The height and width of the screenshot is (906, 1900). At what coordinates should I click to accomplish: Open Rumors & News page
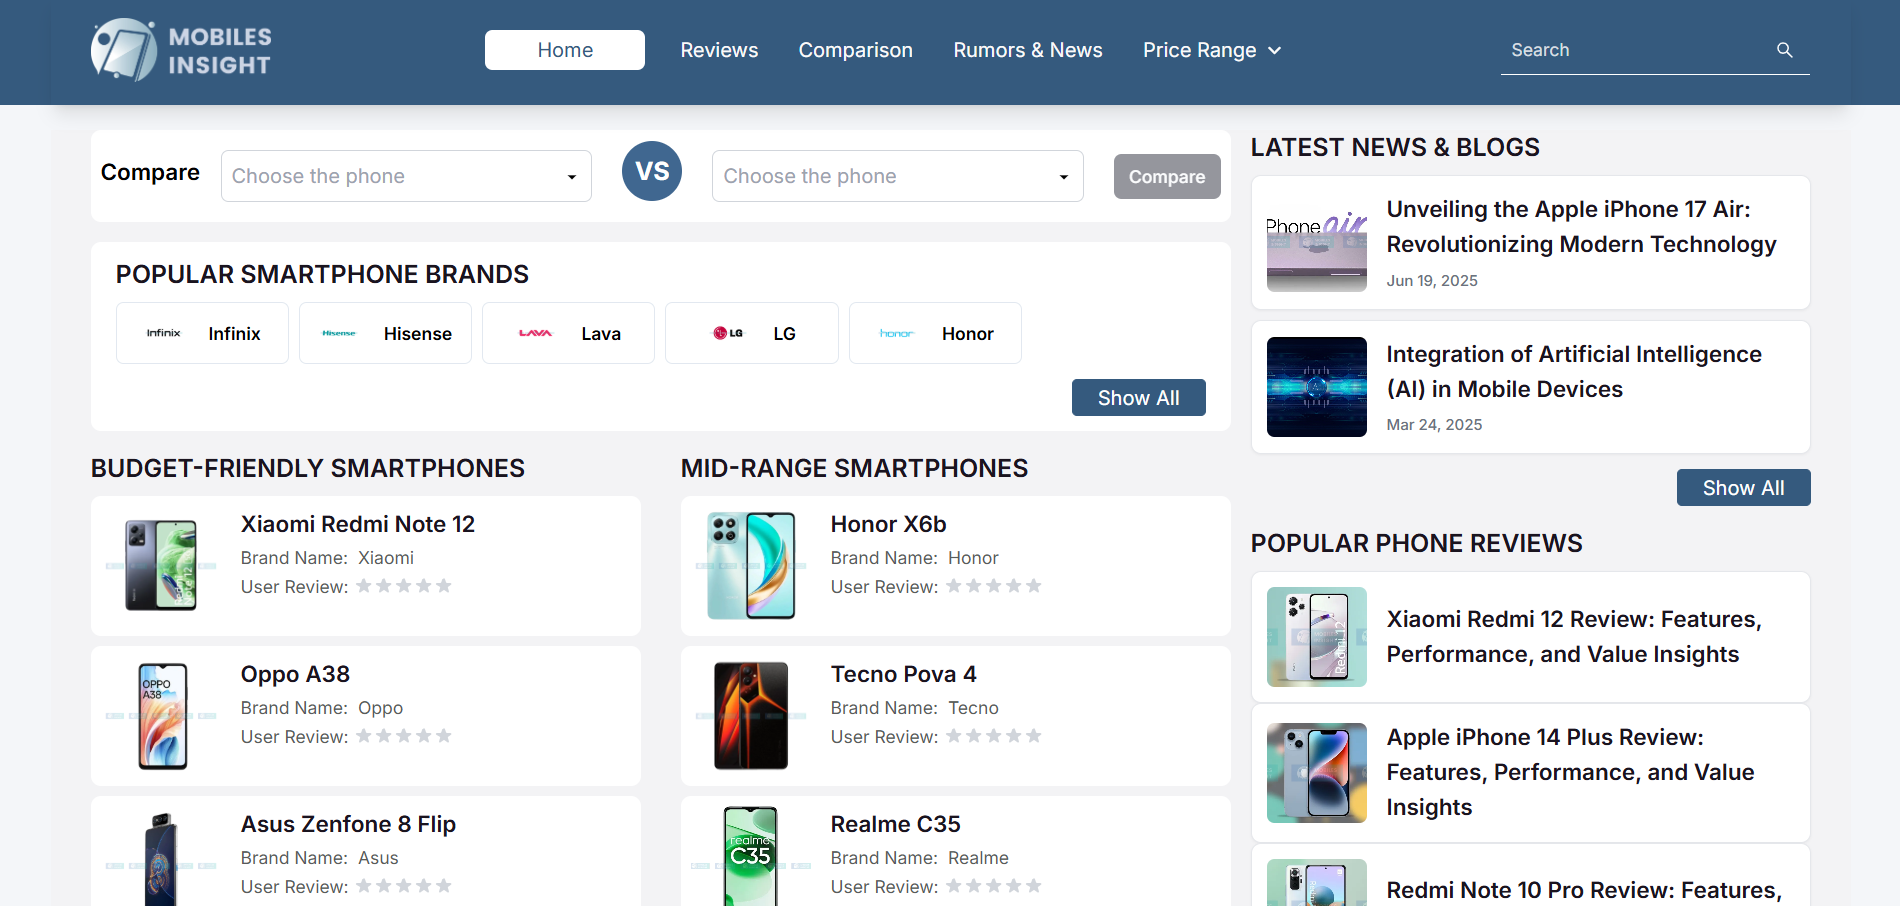tap(1028, 50)
